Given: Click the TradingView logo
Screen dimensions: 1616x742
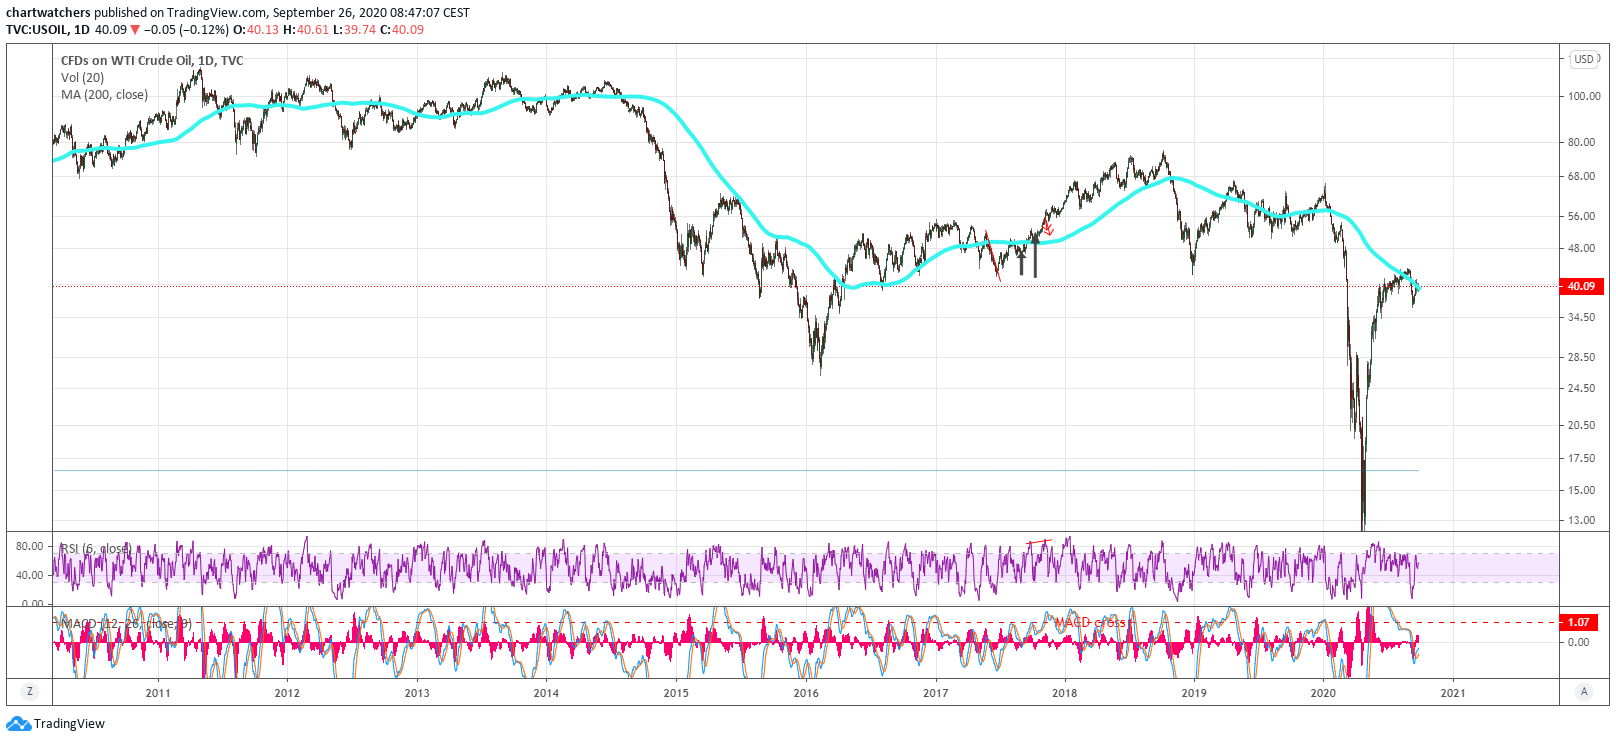Looking at the screenshot, I should pos(56,724).
